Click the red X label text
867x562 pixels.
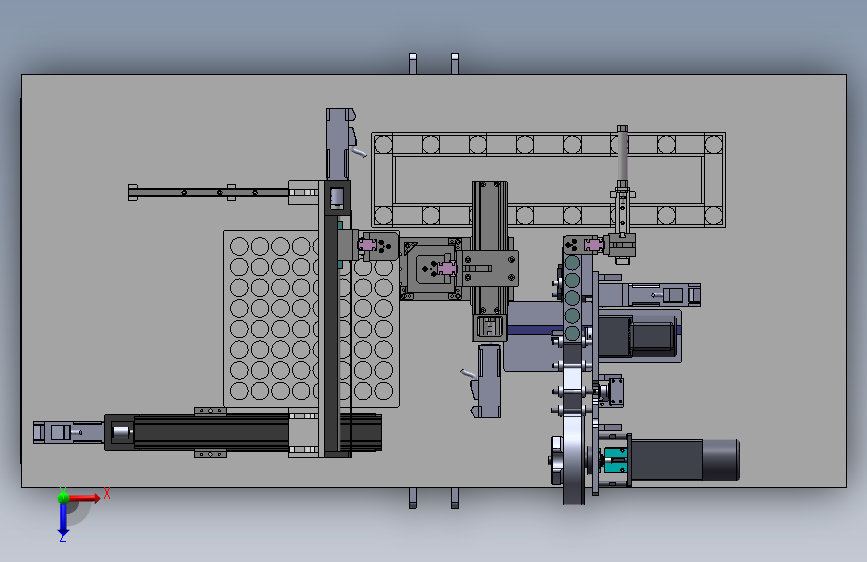(107, 493)
